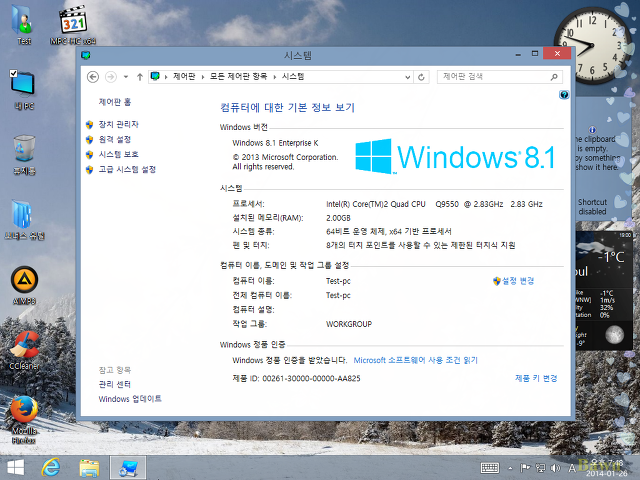This screenshot has width=640, height=480.
Task: Click the IME language indicator A
Action: click(x=572, y=468)
